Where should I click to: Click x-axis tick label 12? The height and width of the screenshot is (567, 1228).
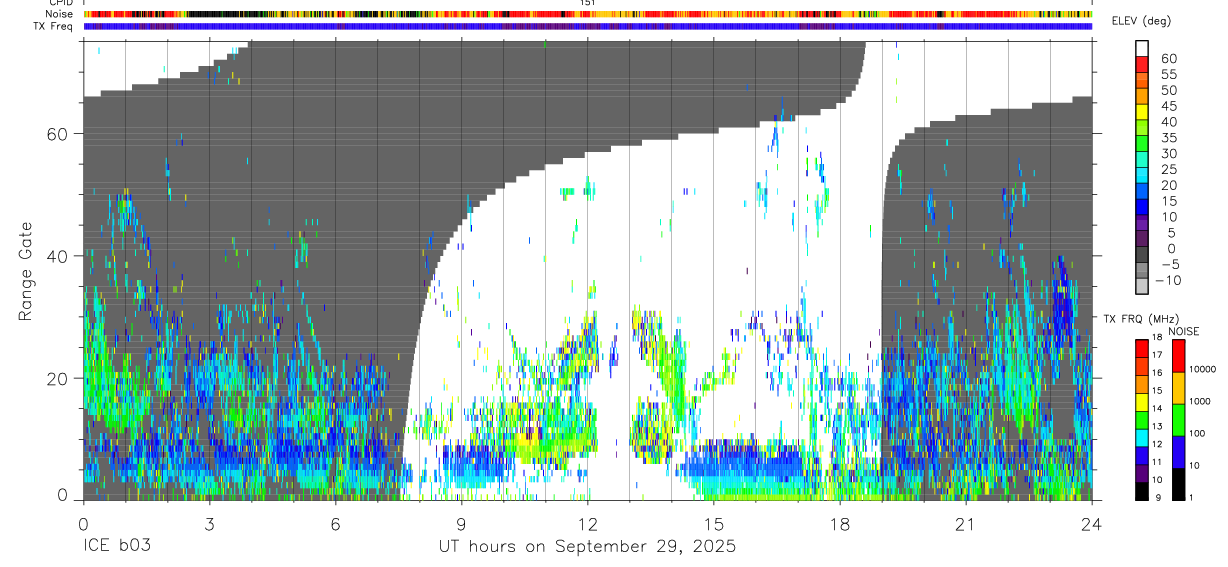point(587,524)
